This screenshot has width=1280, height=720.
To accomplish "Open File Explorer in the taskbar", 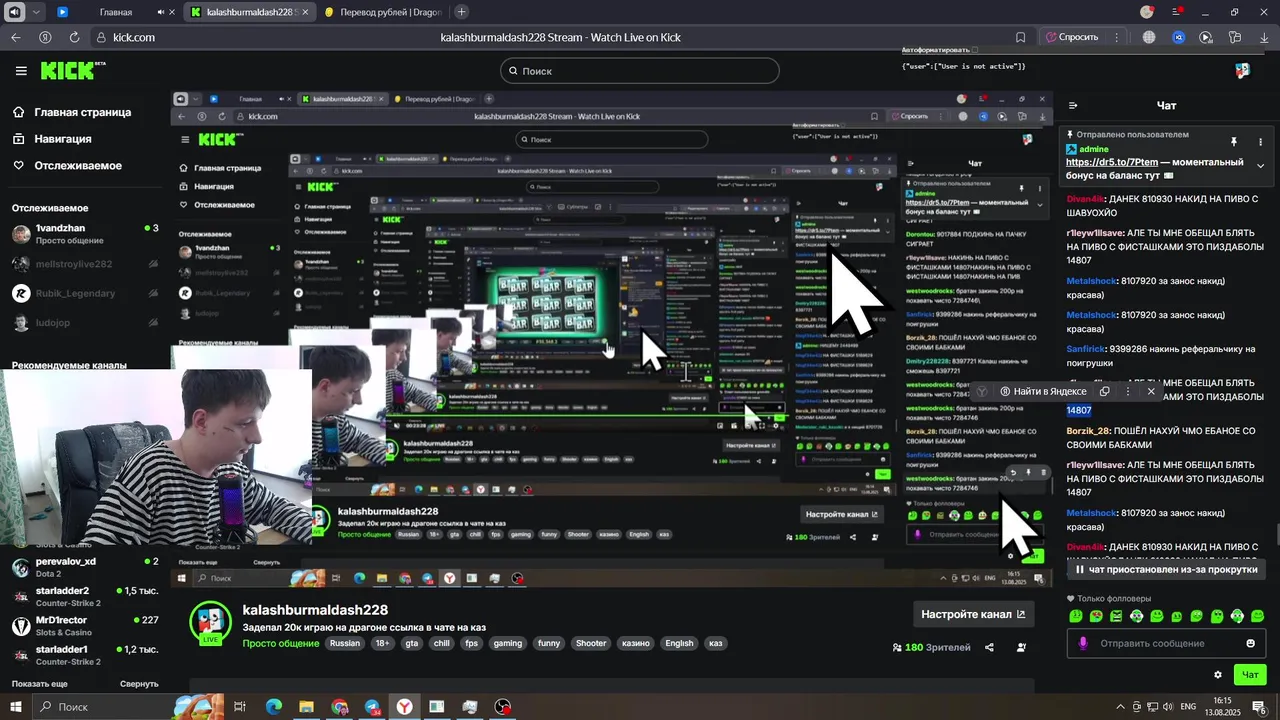I will (306, 707).
